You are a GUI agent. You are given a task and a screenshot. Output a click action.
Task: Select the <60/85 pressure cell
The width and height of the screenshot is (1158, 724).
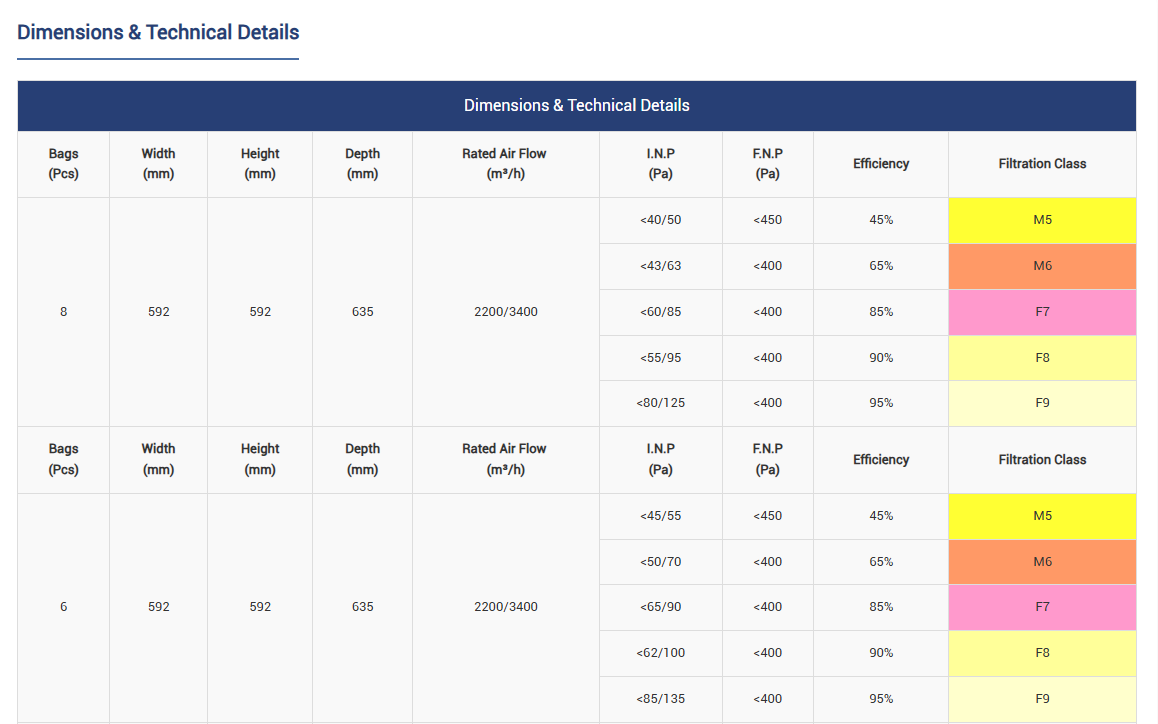click(x=660, y=312)
